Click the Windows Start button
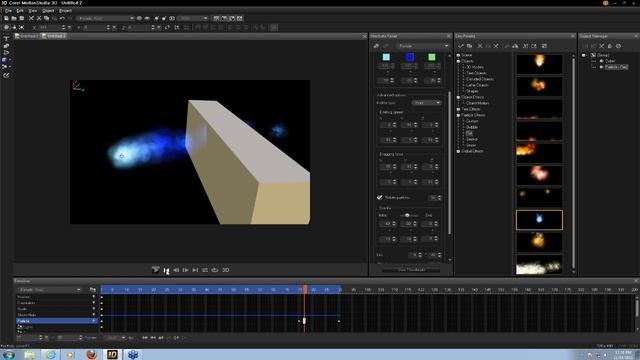 [9, 355]
